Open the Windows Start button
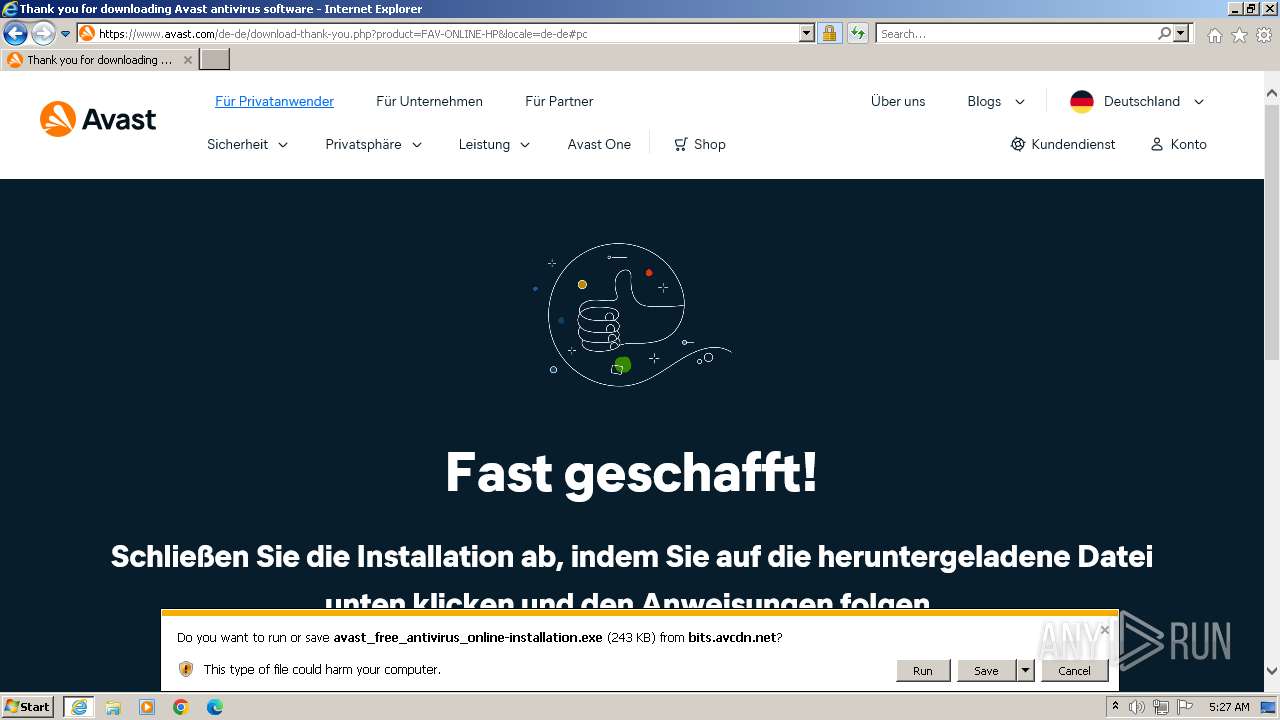The height and width of the screenshot is (720, 1280). [28, 707]
